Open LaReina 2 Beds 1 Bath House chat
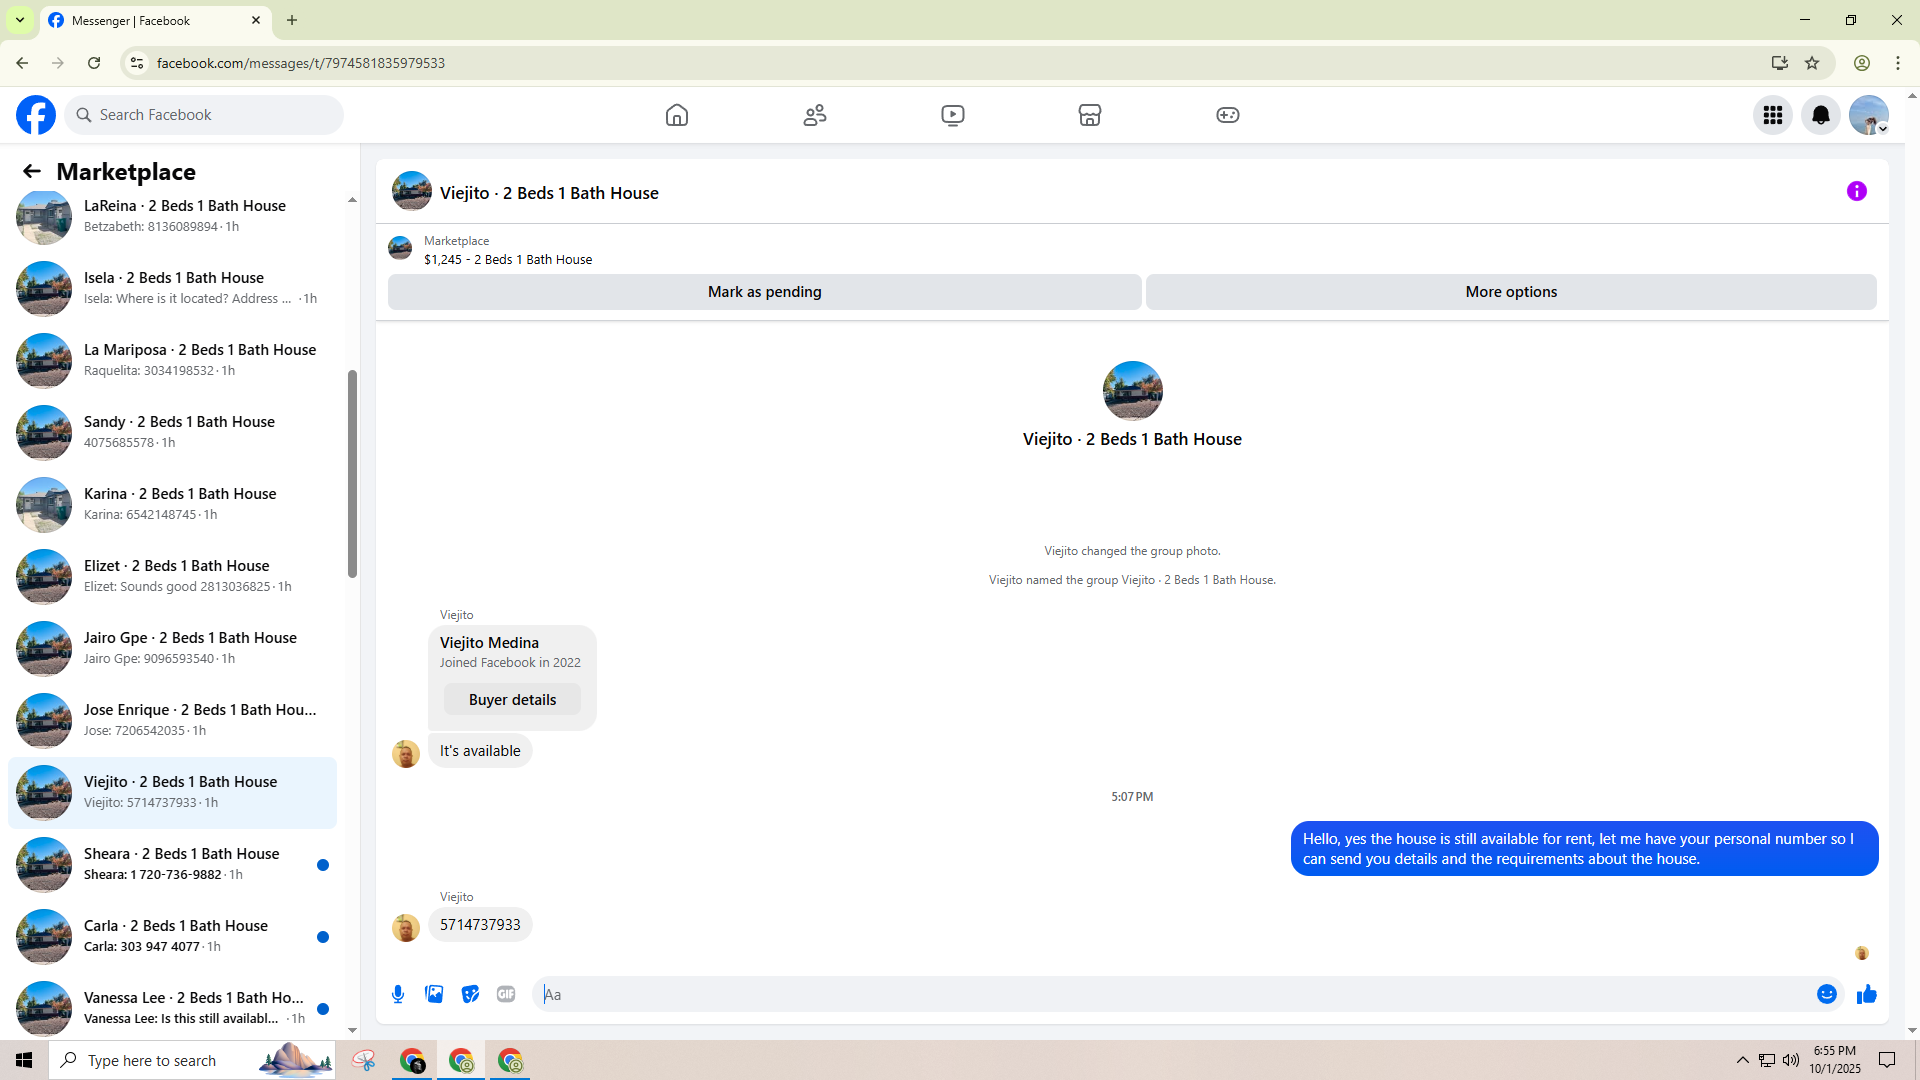This screenshot has height=1080, width=1920. coord(172,216)
